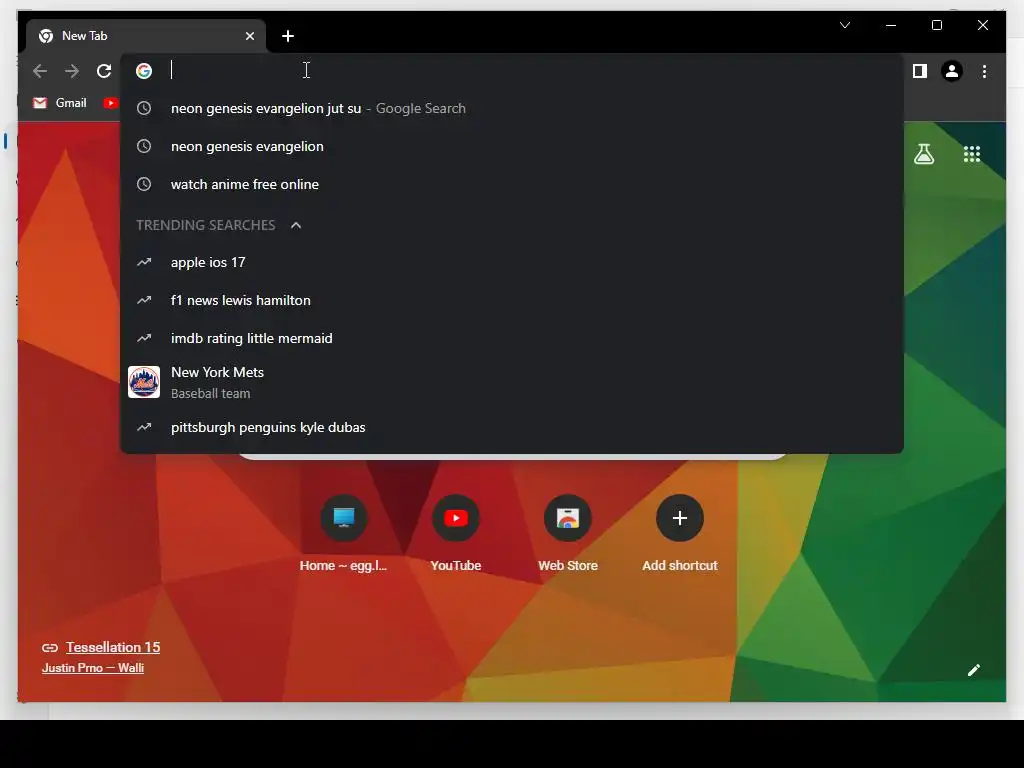
Task: Click the New York Mets logo
Action: (x=144, y=382)
